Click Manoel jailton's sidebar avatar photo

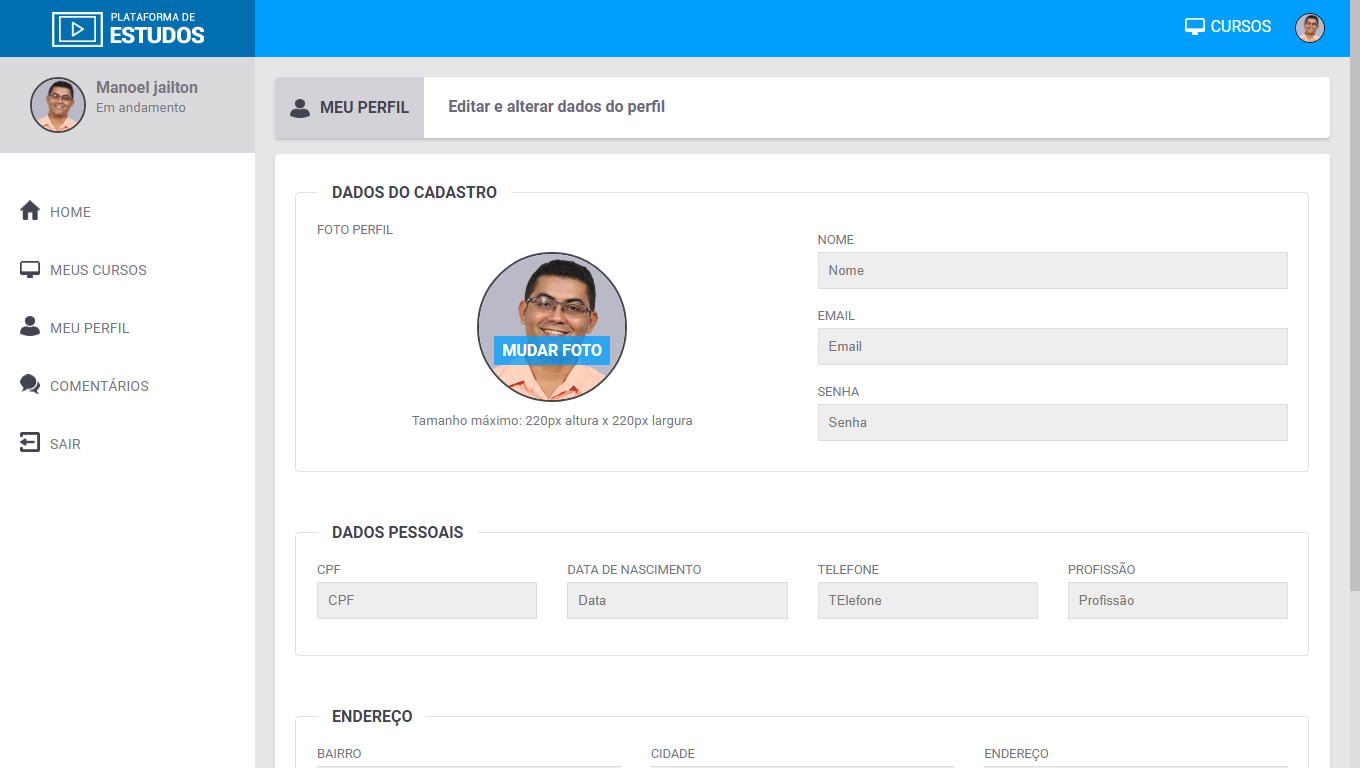58,105
